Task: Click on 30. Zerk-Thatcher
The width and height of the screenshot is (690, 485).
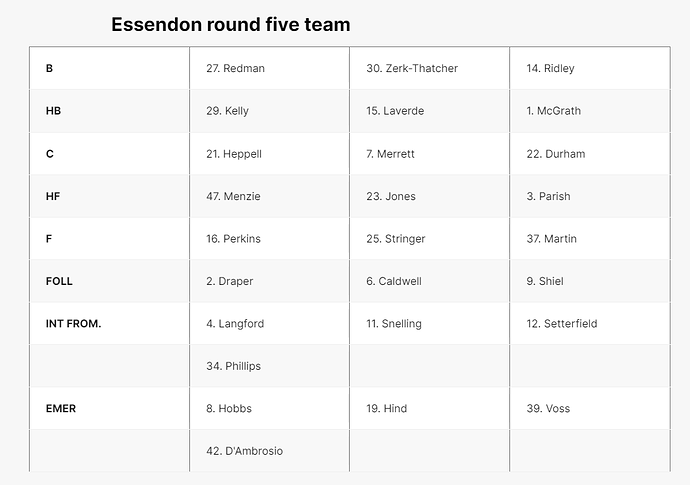Action: point(412,68)
